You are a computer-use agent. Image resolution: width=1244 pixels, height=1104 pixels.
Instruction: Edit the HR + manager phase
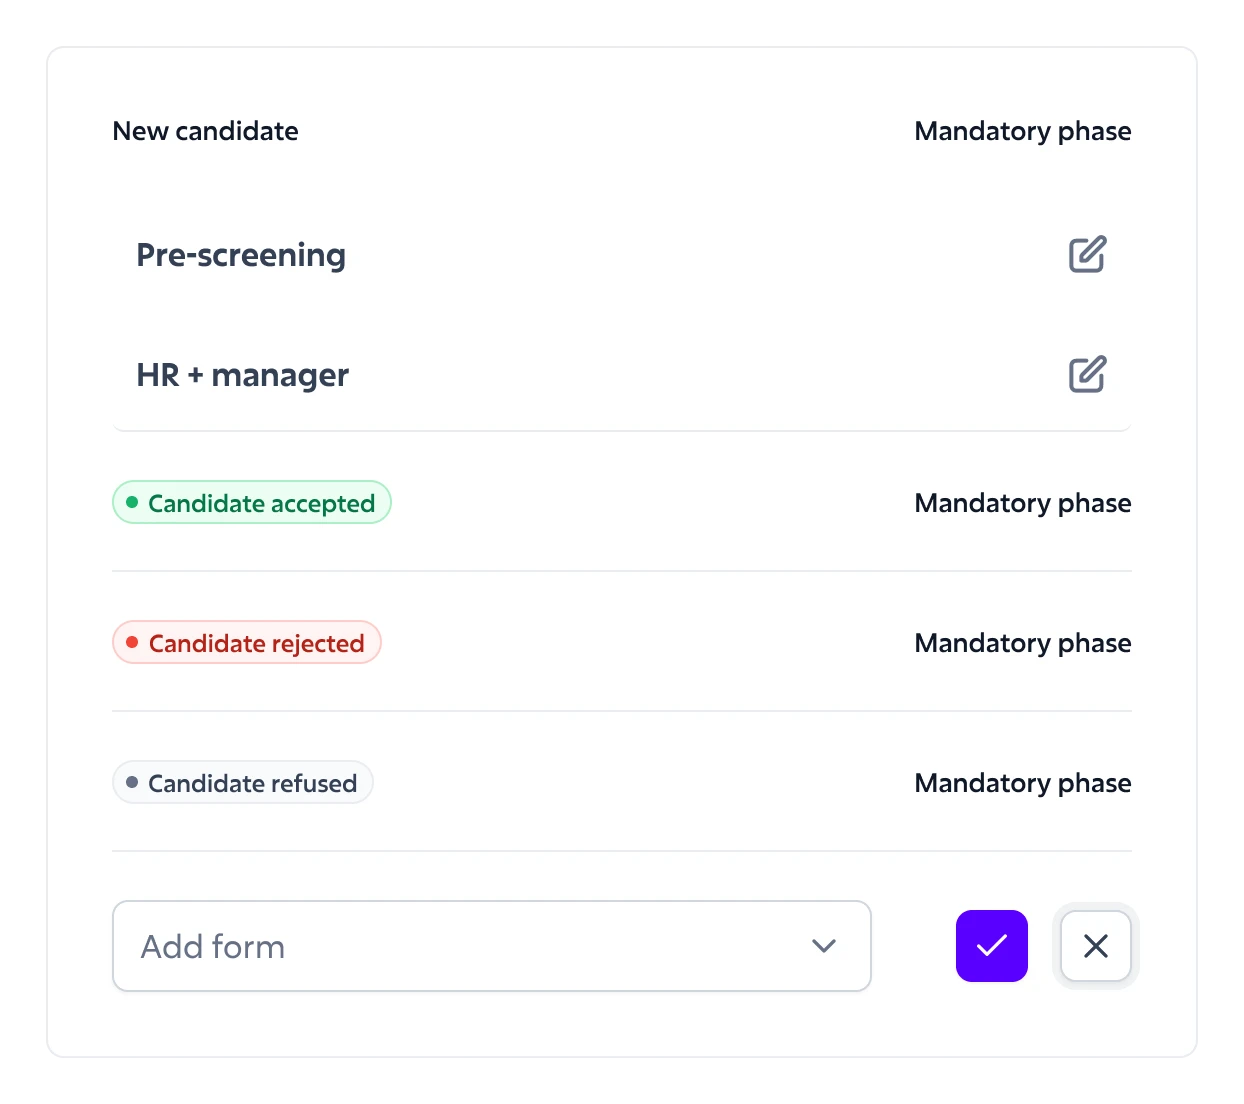[x=1087, y=374]
